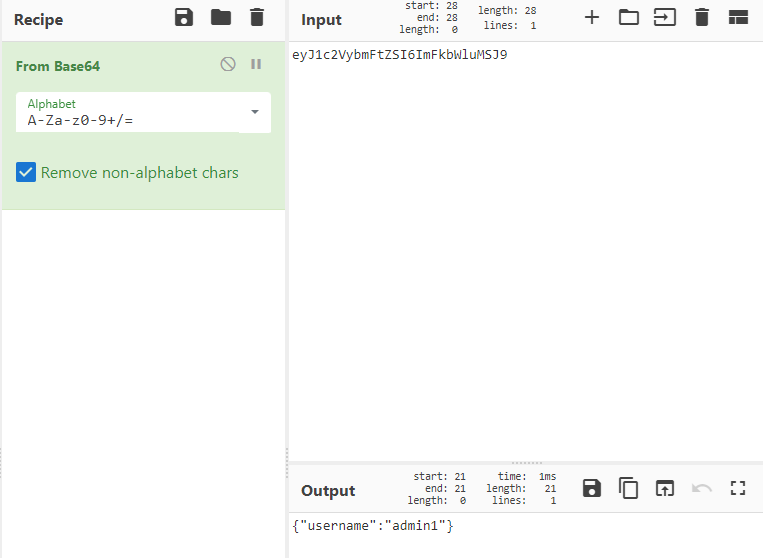This screenshot has width=763, height=558.
Task: Reset the pane layout
Action: pos(738,18)
